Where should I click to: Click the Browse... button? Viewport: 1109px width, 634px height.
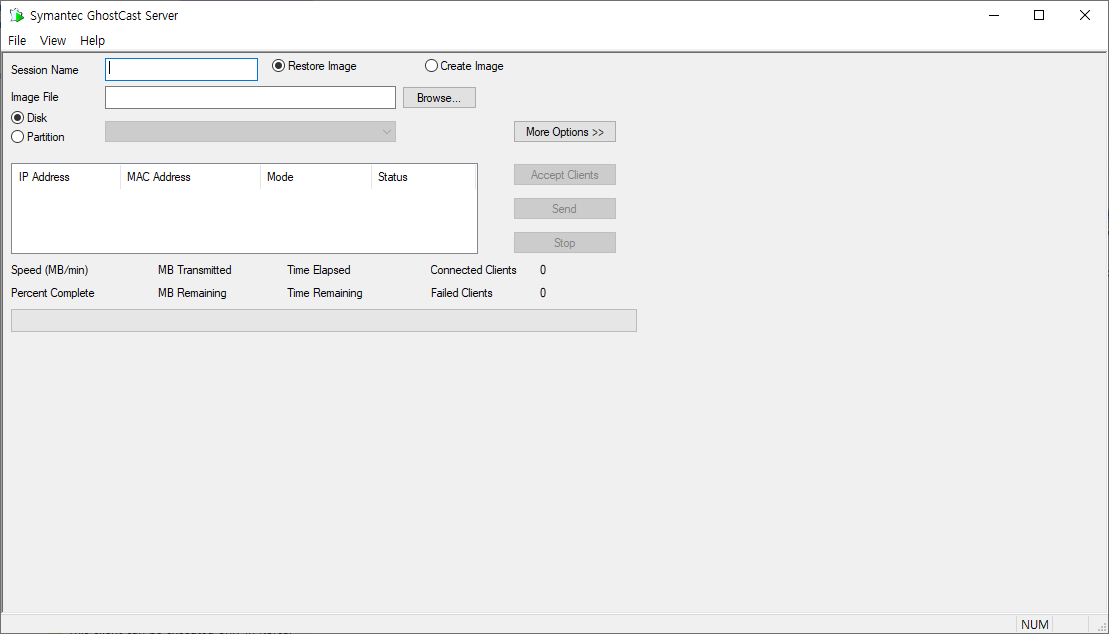tap(439, 98)
